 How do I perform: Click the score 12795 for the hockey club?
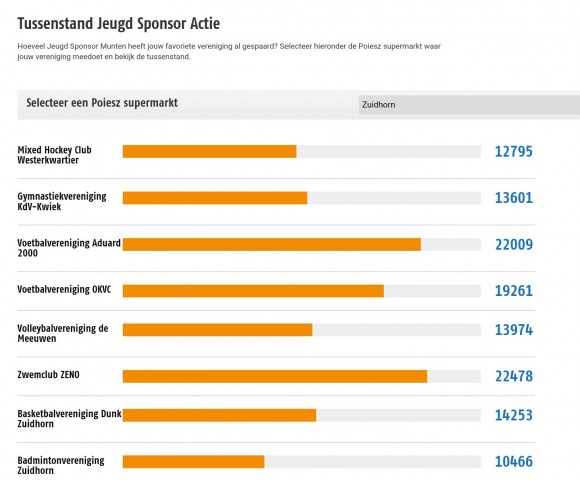(514, 152)
